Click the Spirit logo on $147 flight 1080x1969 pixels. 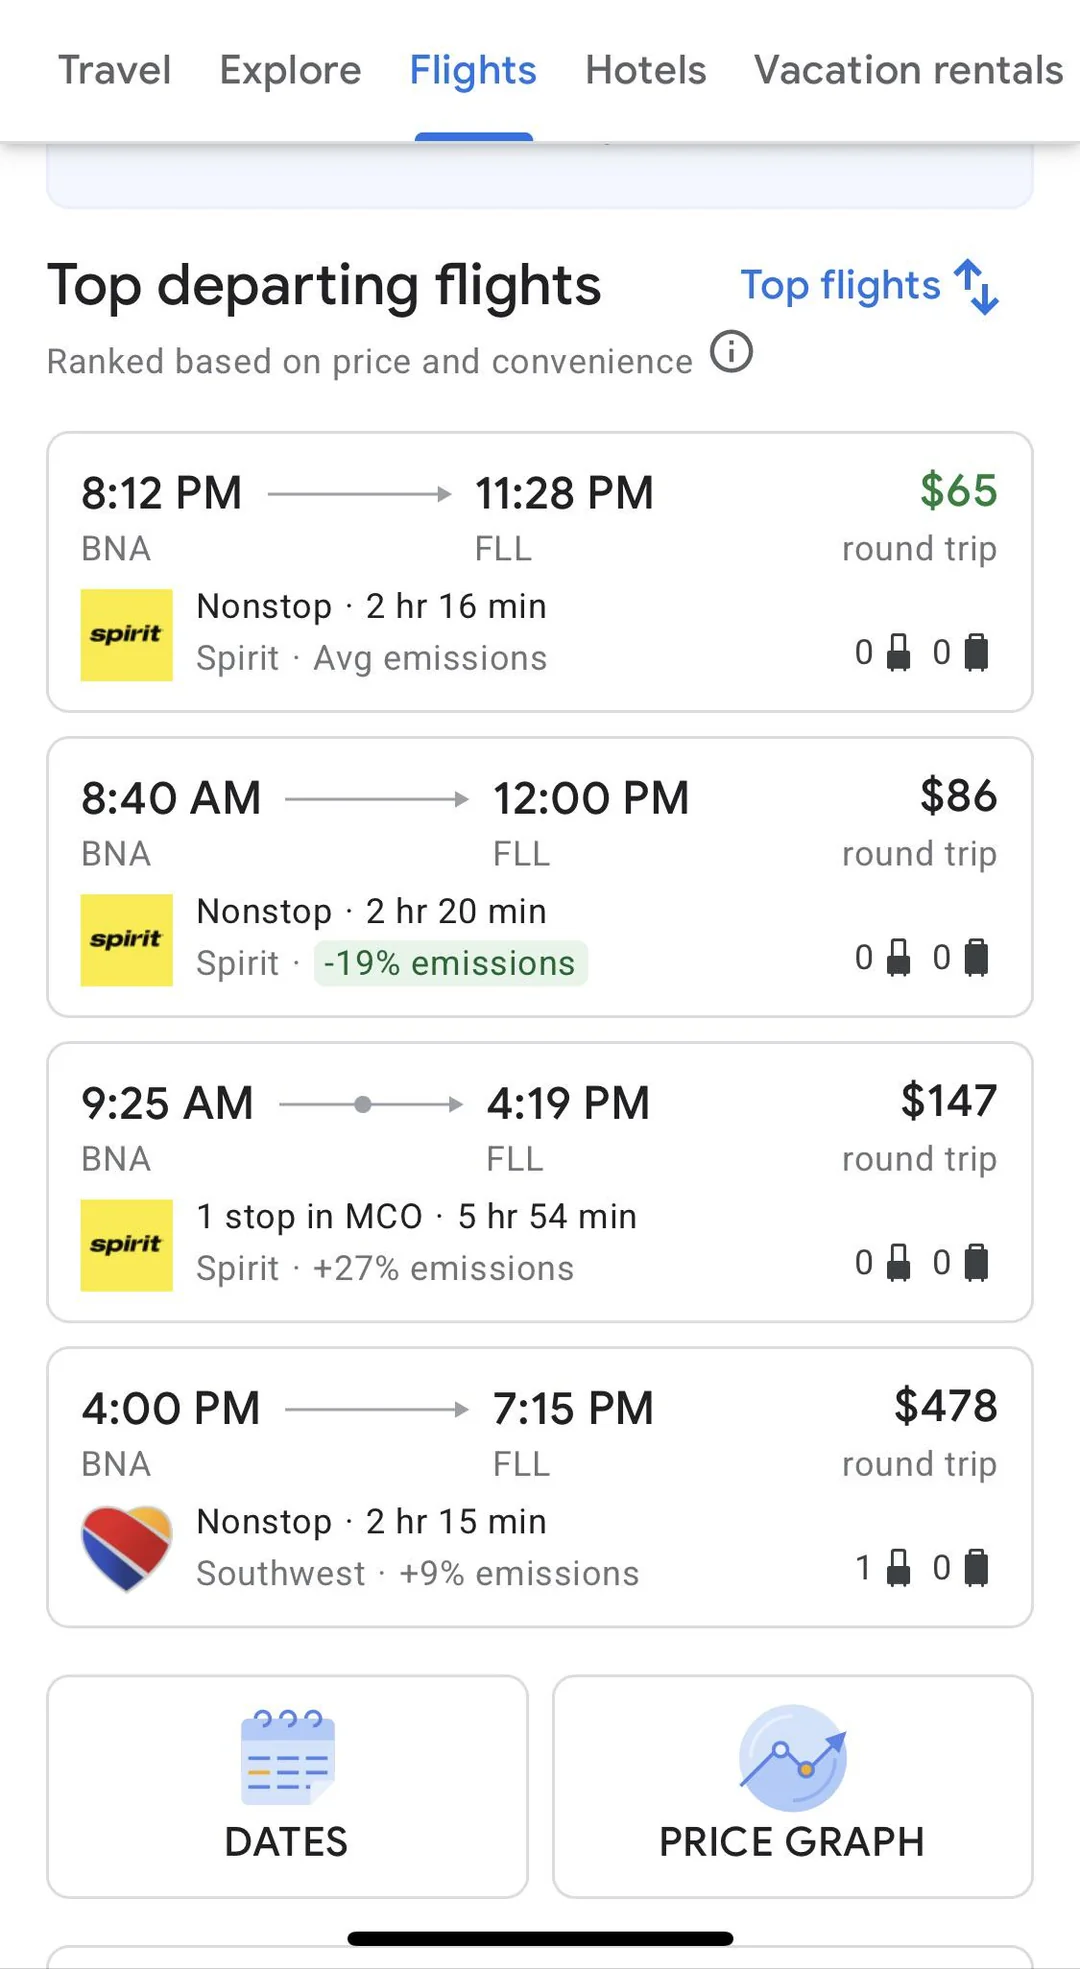pyautogui.click(x=126, y=1244)
